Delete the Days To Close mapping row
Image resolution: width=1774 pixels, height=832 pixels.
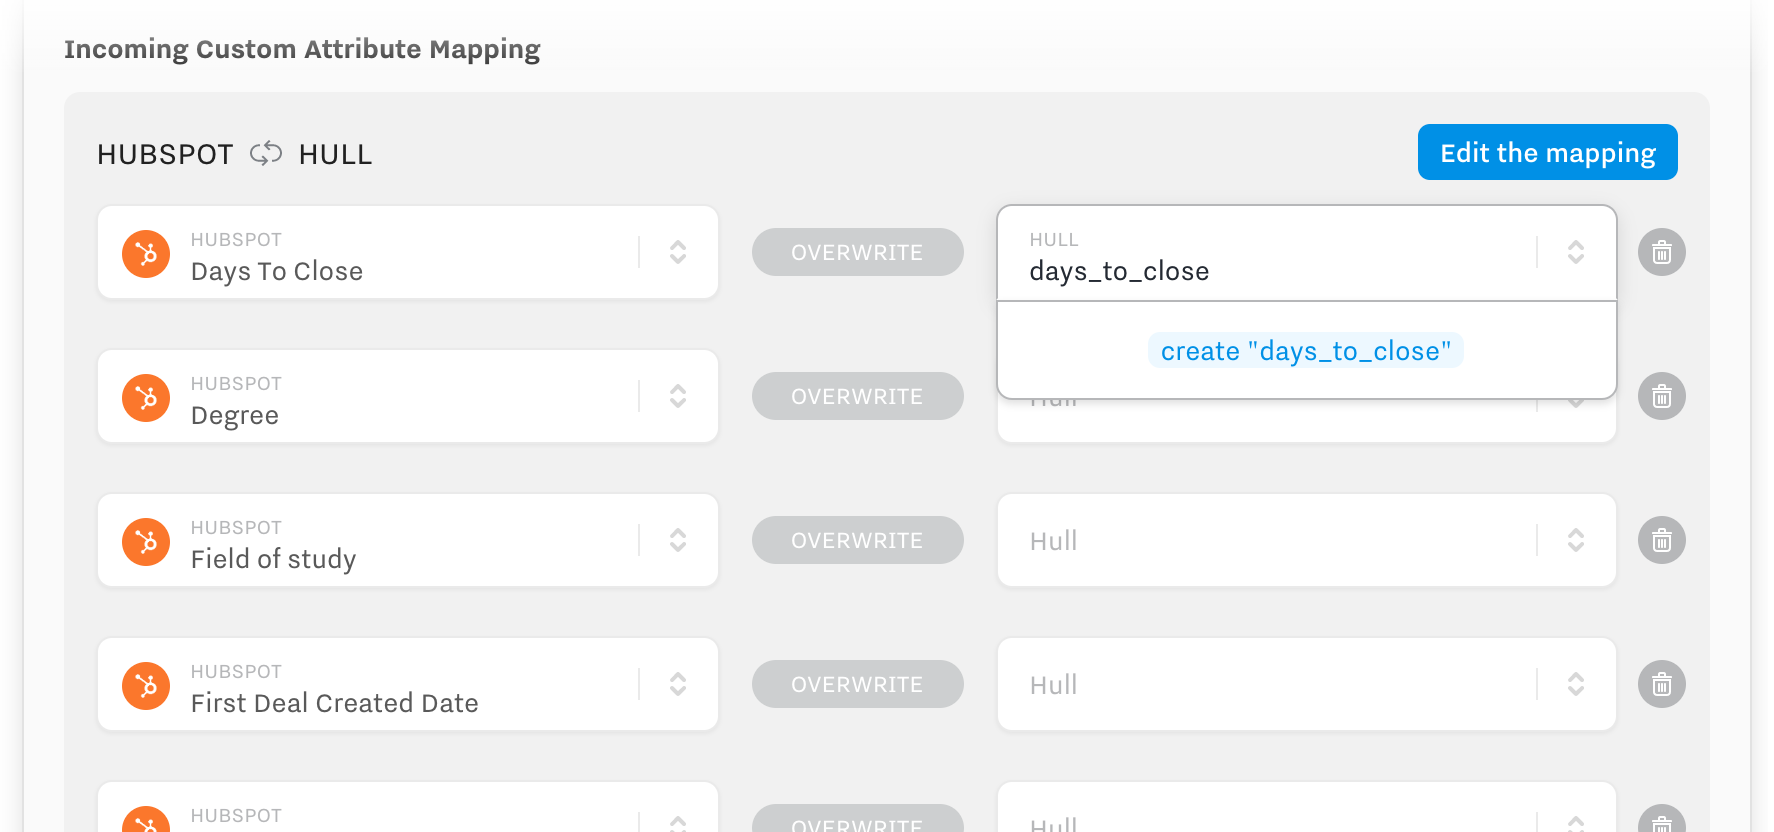1661,252
